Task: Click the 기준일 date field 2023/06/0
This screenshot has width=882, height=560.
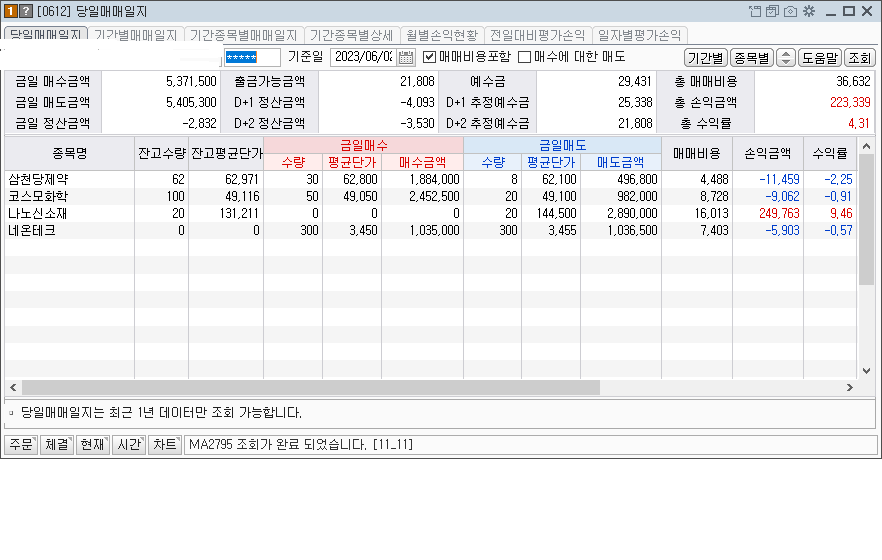Action: click(363, 57)
